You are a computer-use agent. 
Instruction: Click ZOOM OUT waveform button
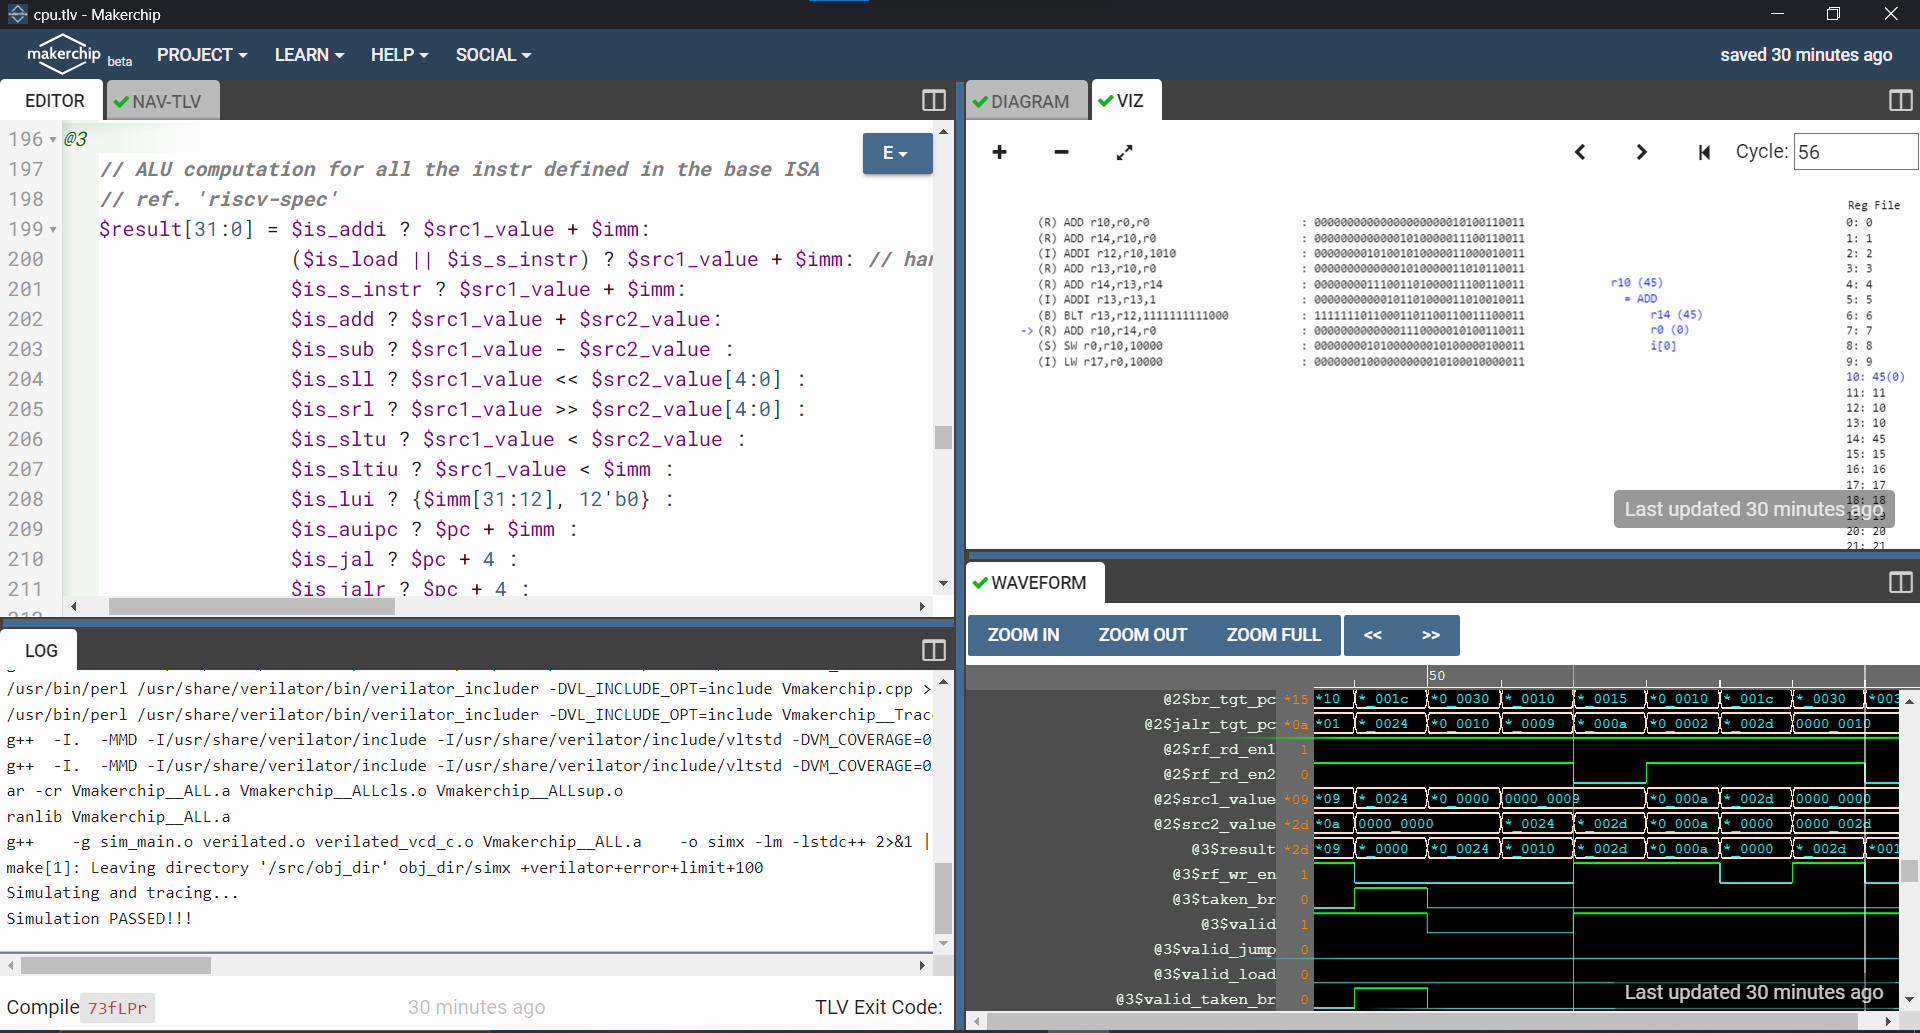click(x=1142, y=635)
